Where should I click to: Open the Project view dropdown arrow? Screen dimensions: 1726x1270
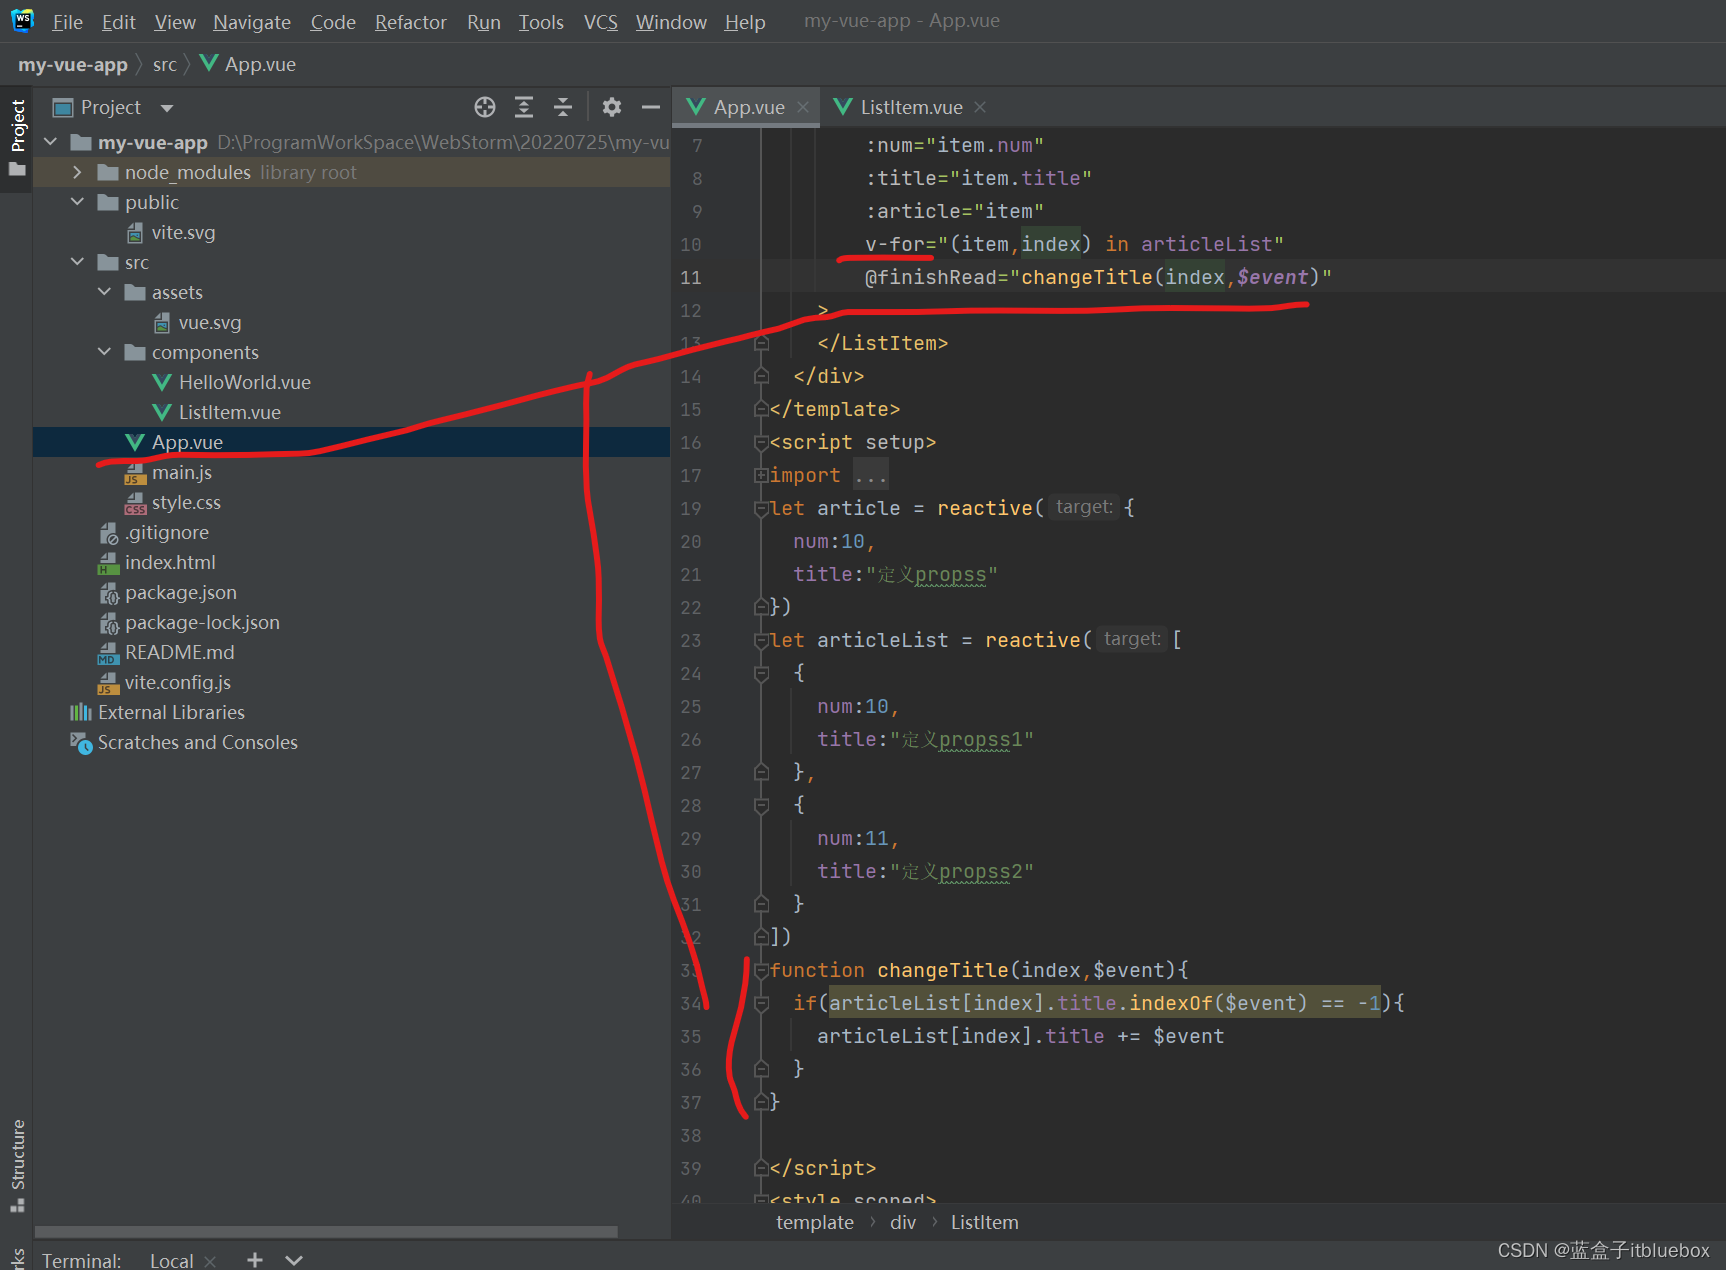point(167,108)
